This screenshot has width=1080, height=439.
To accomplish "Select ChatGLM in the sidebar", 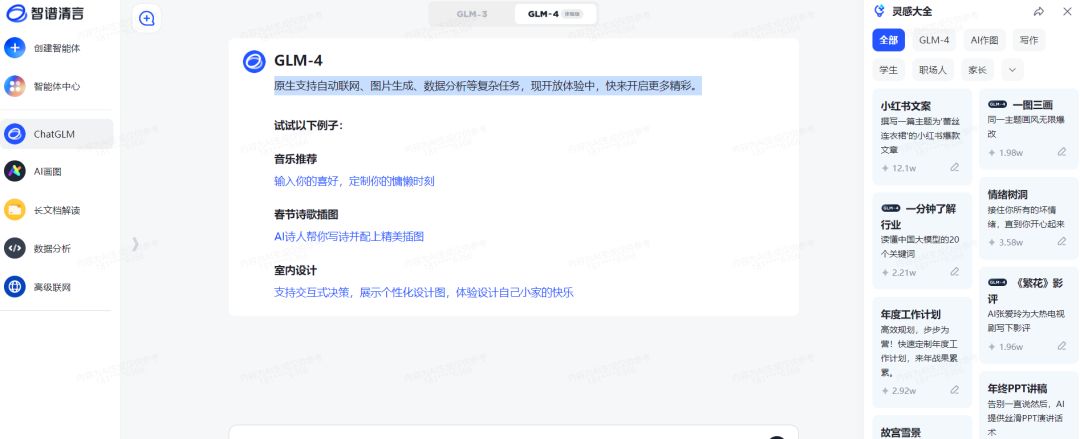I will pos(56,134).
